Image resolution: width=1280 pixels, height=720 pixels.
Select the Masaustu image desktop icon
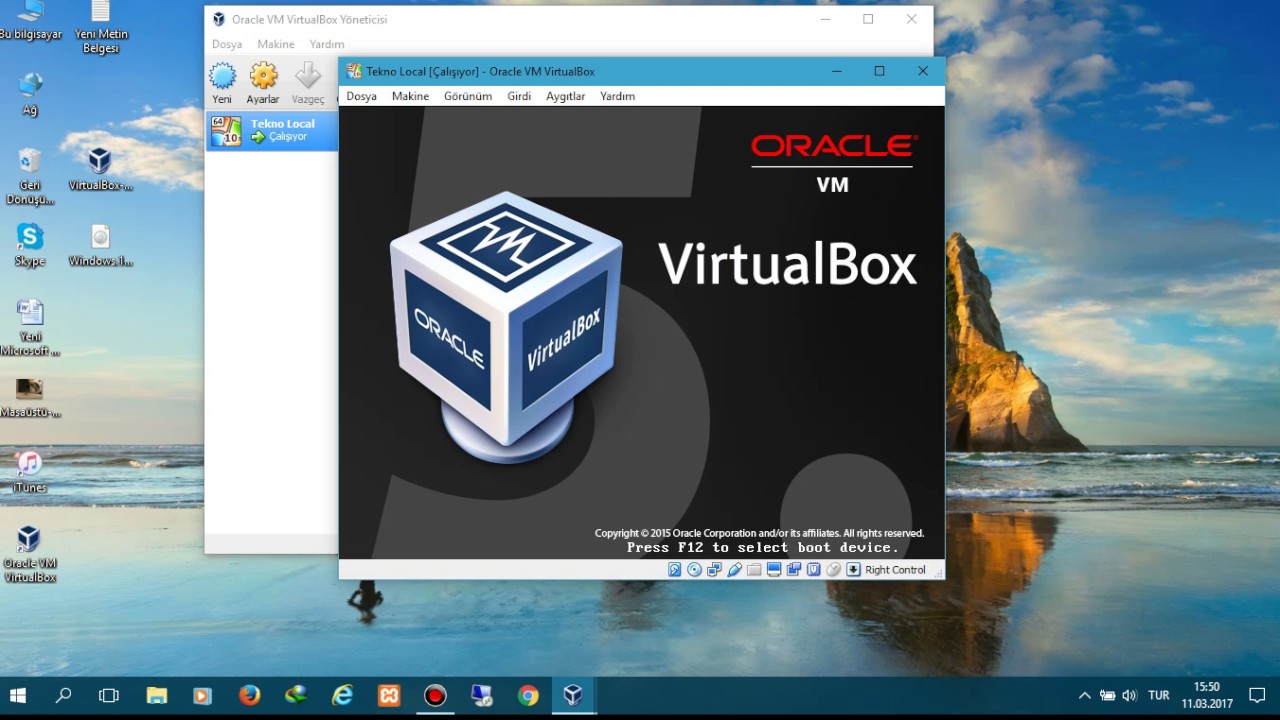pyautogui.click(x=30, y=397)
